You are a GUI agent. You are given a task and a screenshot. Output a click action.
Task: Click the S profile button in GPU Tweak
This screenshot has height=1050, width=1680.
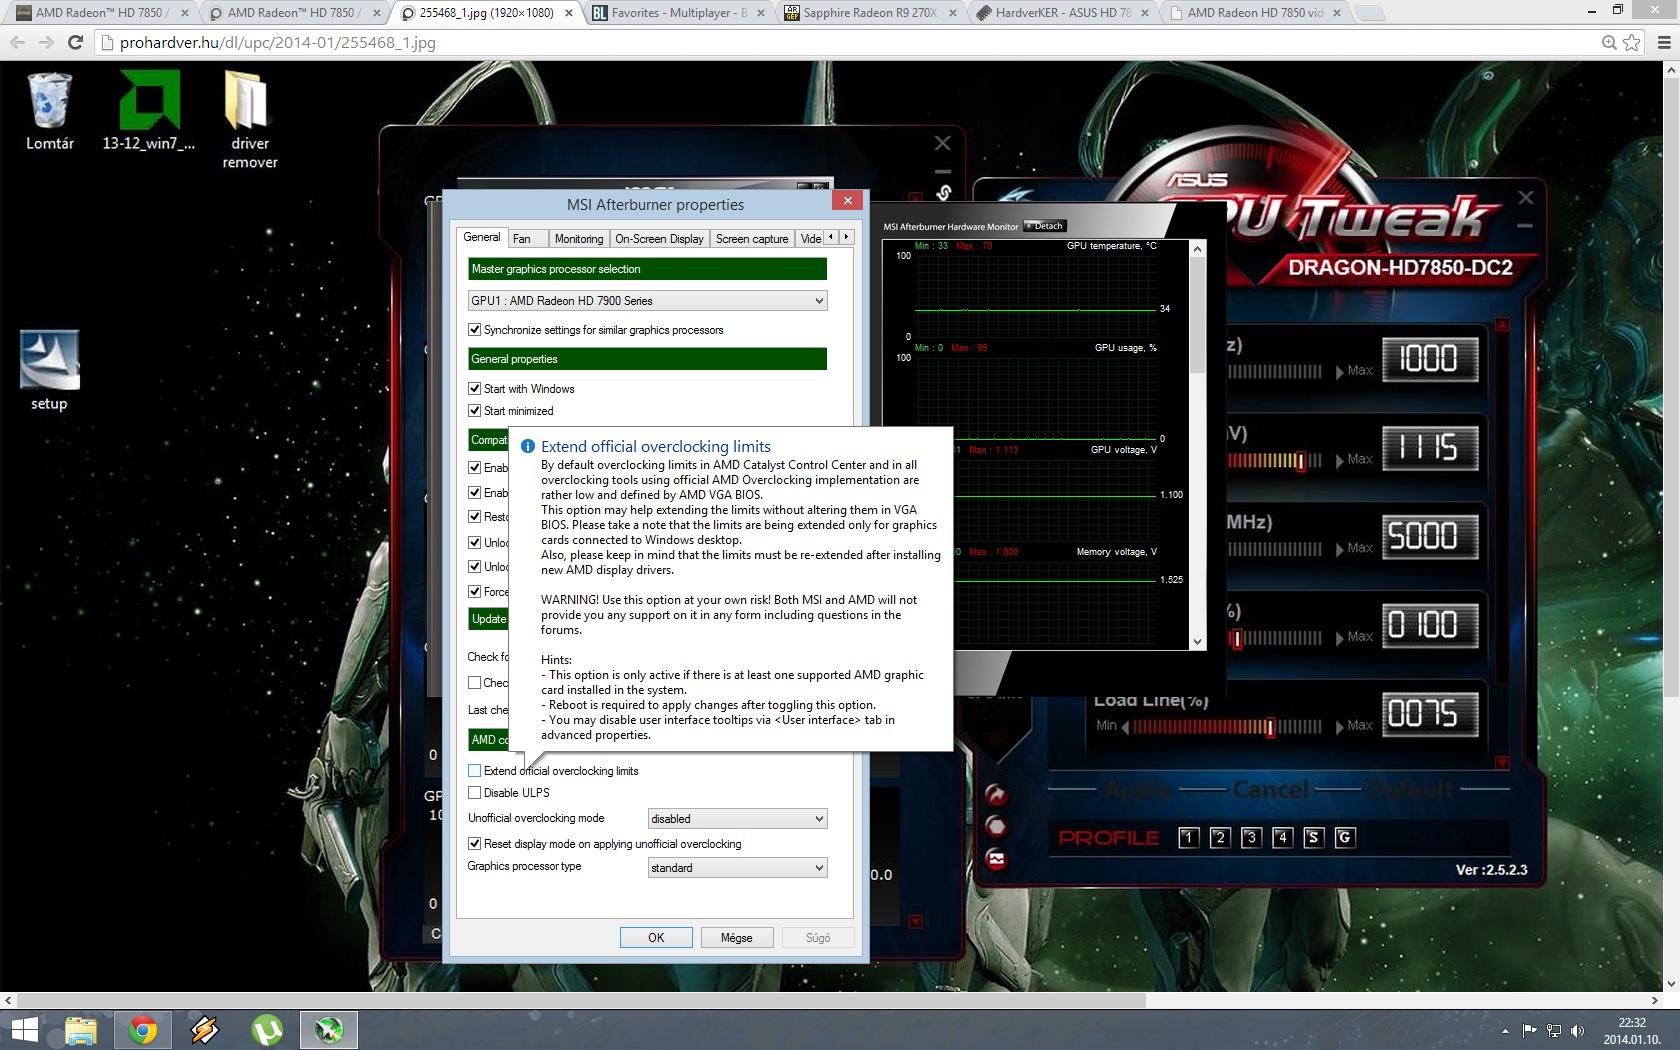[1314, 838]
